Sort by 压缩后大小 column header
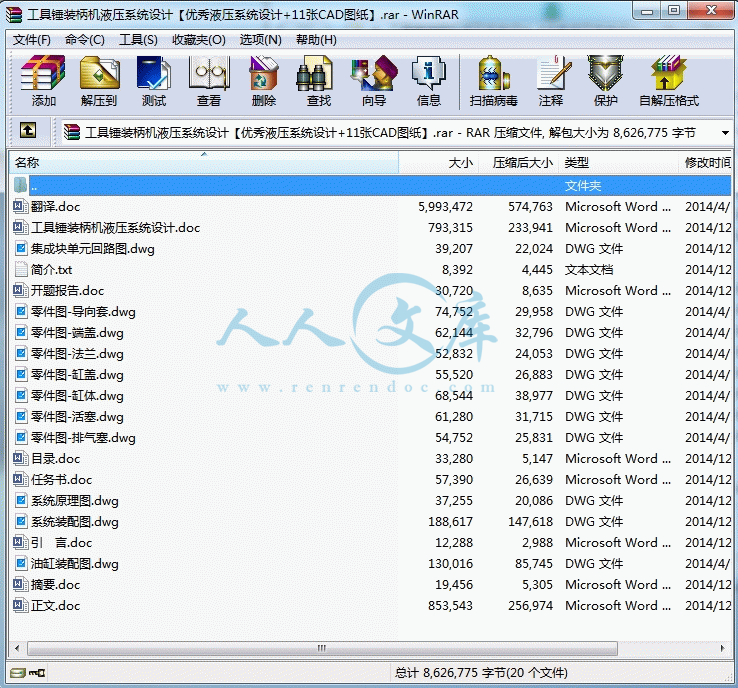Screen dimensions: 738x688 click(x=519, y=163)
